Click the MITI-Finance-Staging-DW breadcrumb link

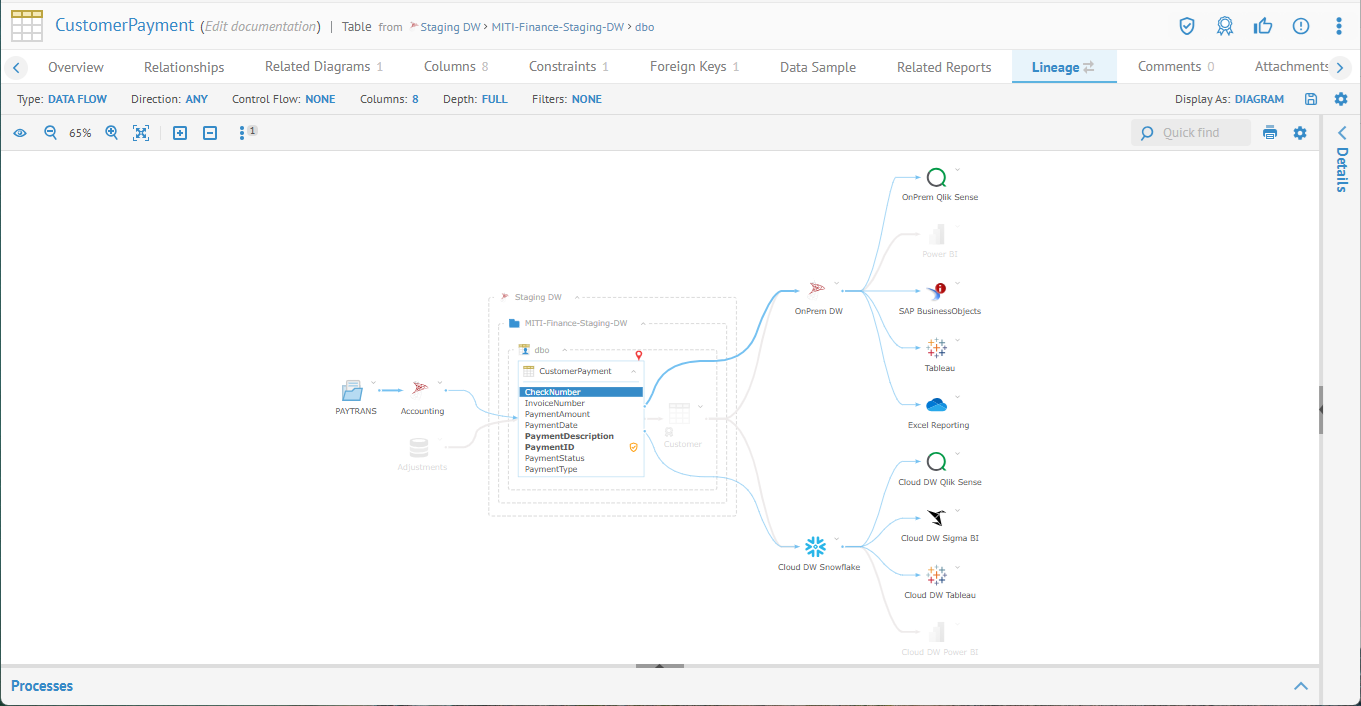558,27
